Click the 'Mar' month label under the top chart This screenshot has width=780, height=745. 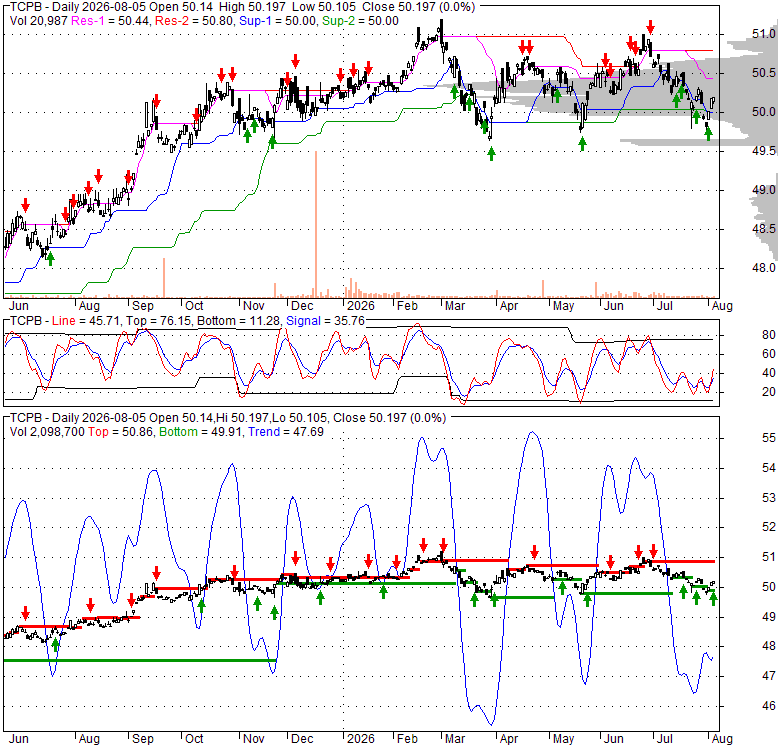[455, 305]
